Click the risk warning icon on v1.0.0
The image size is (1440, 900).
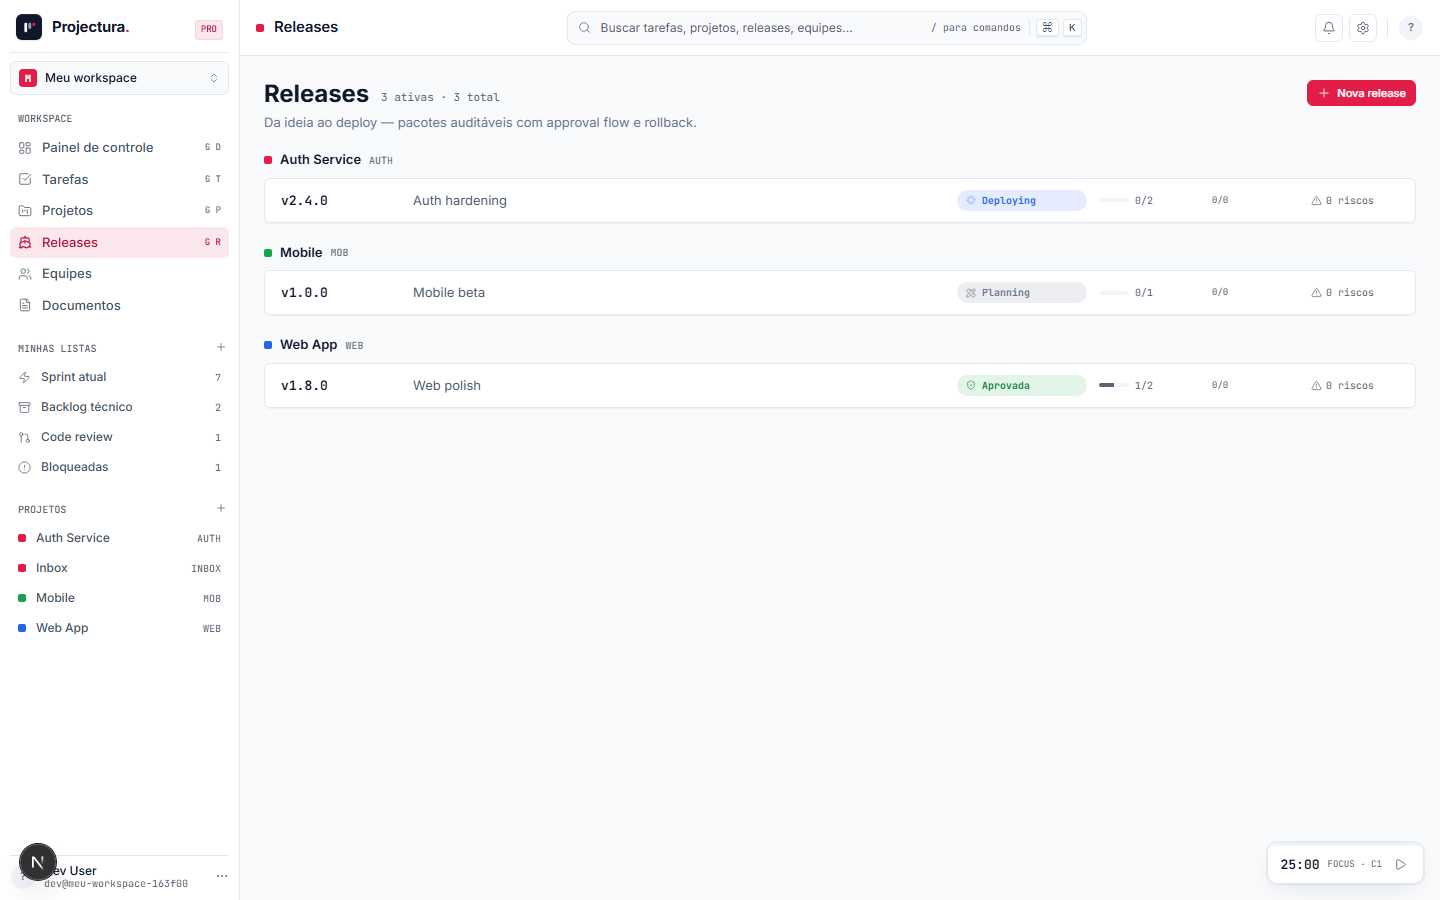(x=1316, y=293)
